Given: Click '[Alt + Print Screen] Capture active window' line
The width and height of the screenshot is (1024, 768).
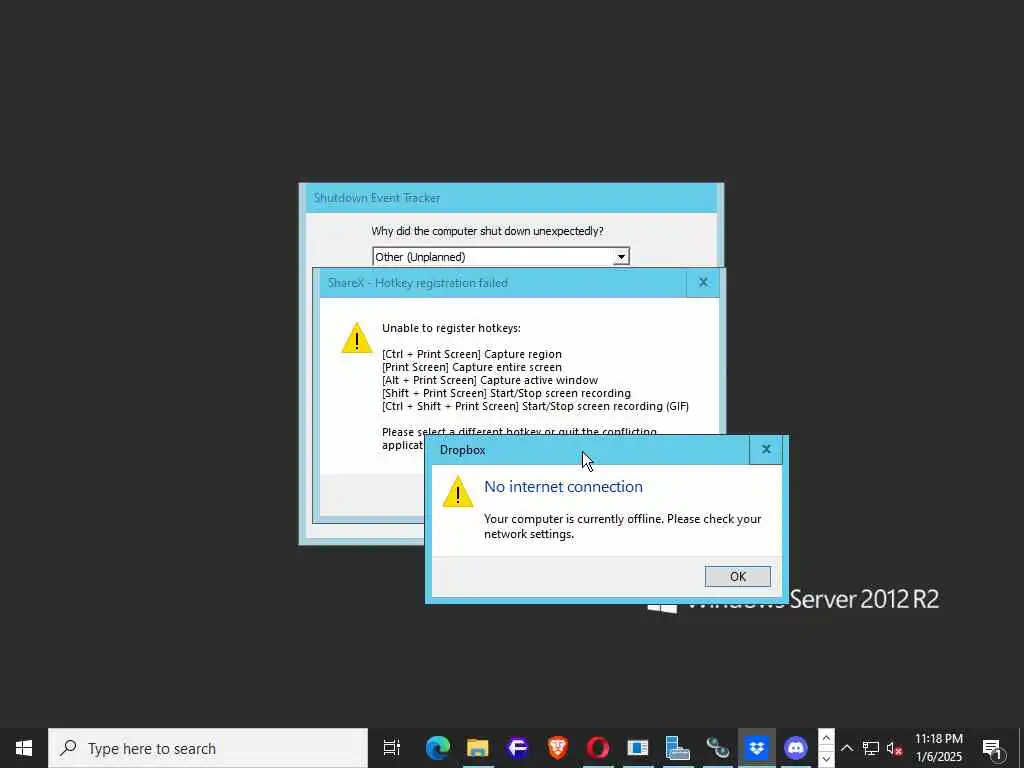Looking at the screenshot, I should (490, 380).
